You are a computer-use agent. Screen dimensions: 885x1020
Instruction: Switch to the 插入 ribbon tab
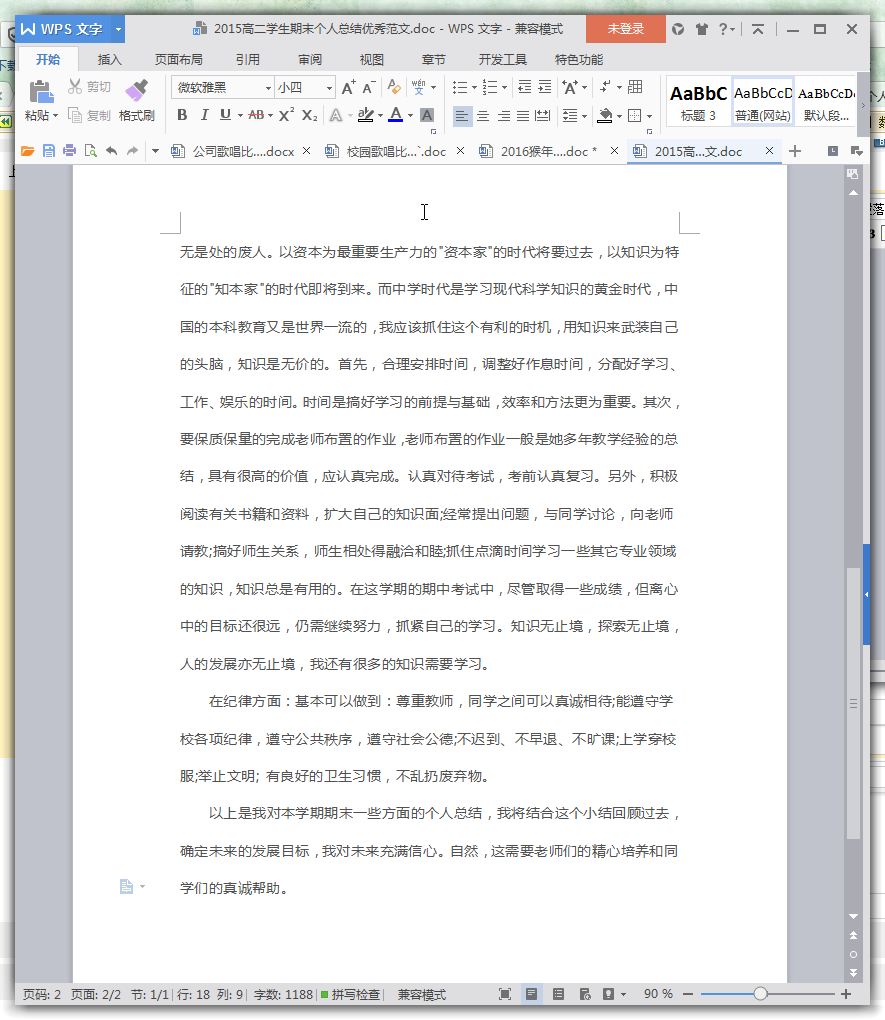pos(109,59)
